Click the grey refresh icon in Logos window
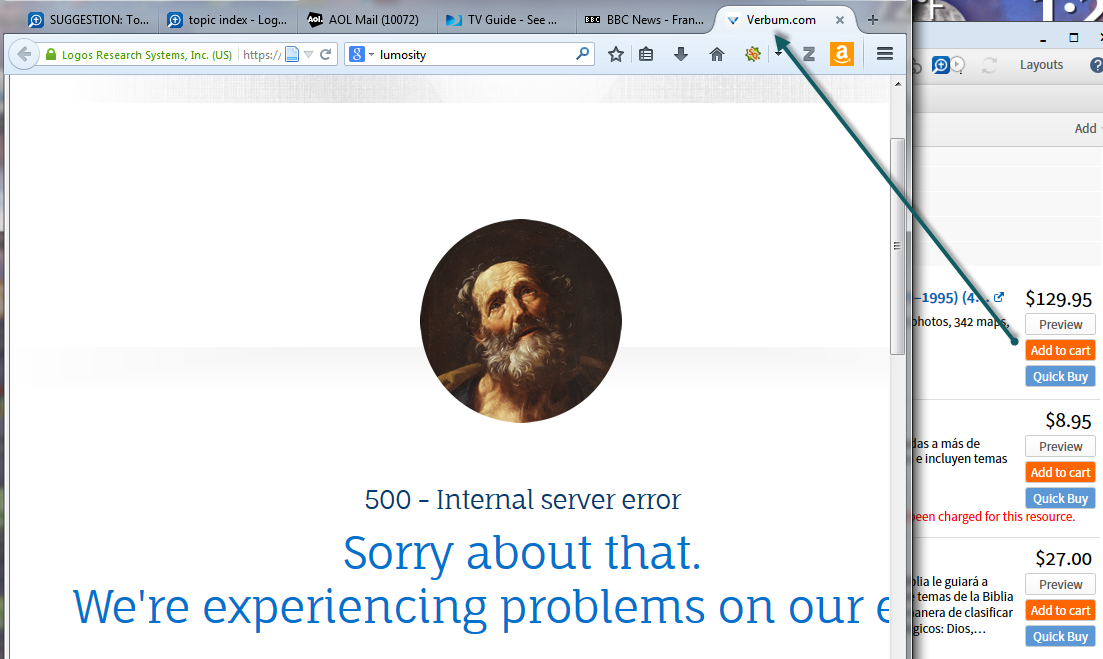 [989, 65]
